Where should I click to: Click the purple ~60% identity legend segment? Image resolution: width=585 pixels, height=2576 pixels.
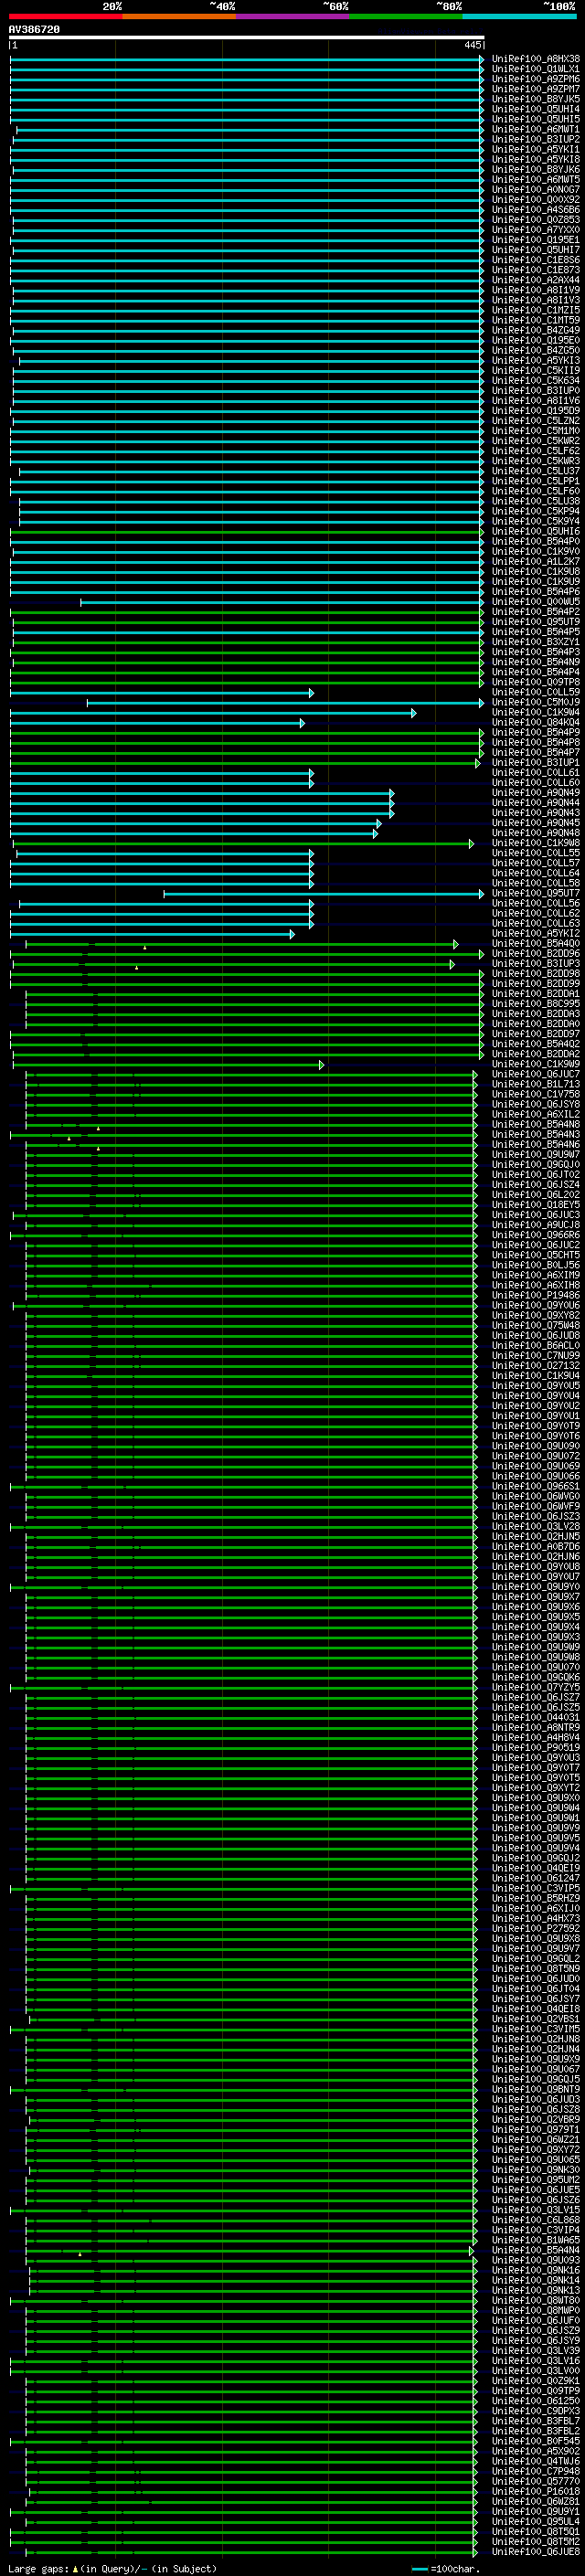293,16
